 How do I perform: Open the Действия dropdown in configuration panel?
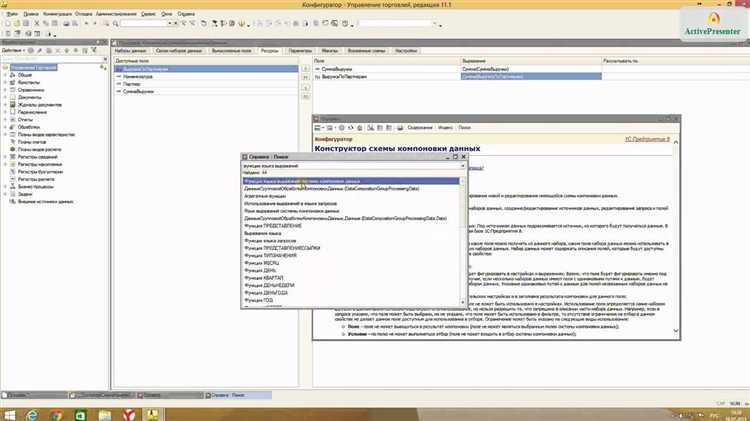pos(14,49)
